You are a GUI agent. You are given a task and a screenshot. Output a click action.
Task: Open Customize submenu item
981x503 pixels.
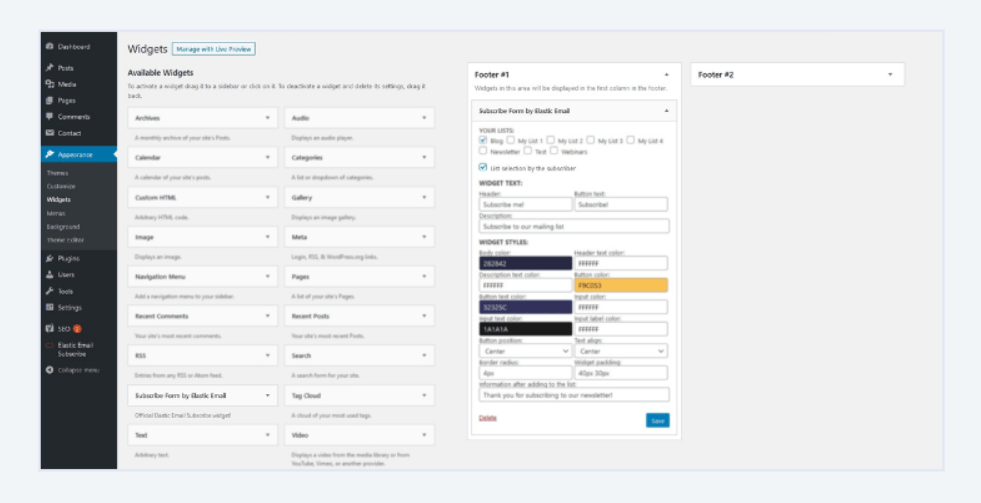click(x=61, y=186)
